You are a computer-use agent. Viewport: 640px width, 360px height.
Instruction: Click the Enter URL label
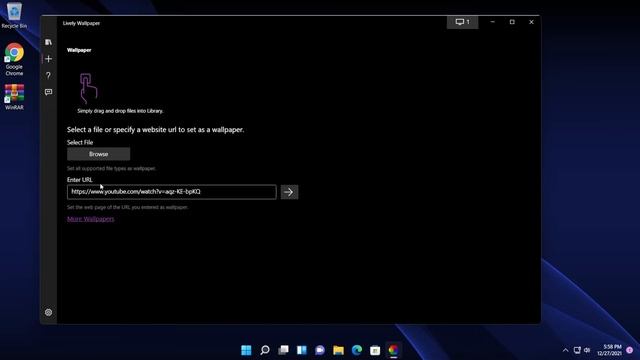[x=80, y=180]
